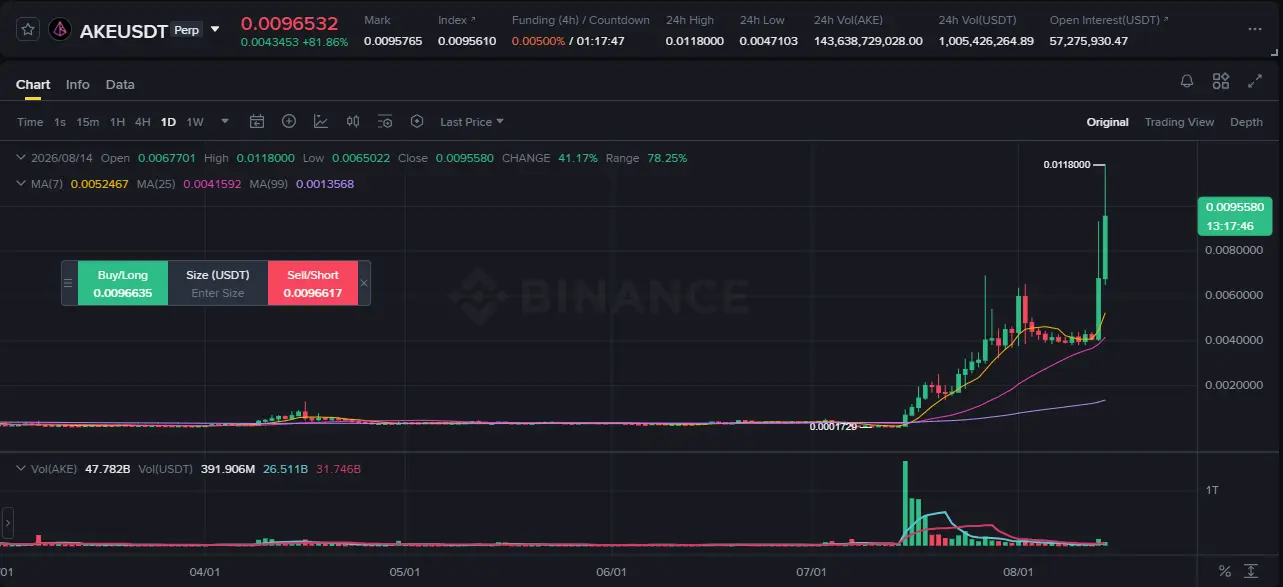
Task: Open technical indicators line chart icon
Action: tap(321, 122)
